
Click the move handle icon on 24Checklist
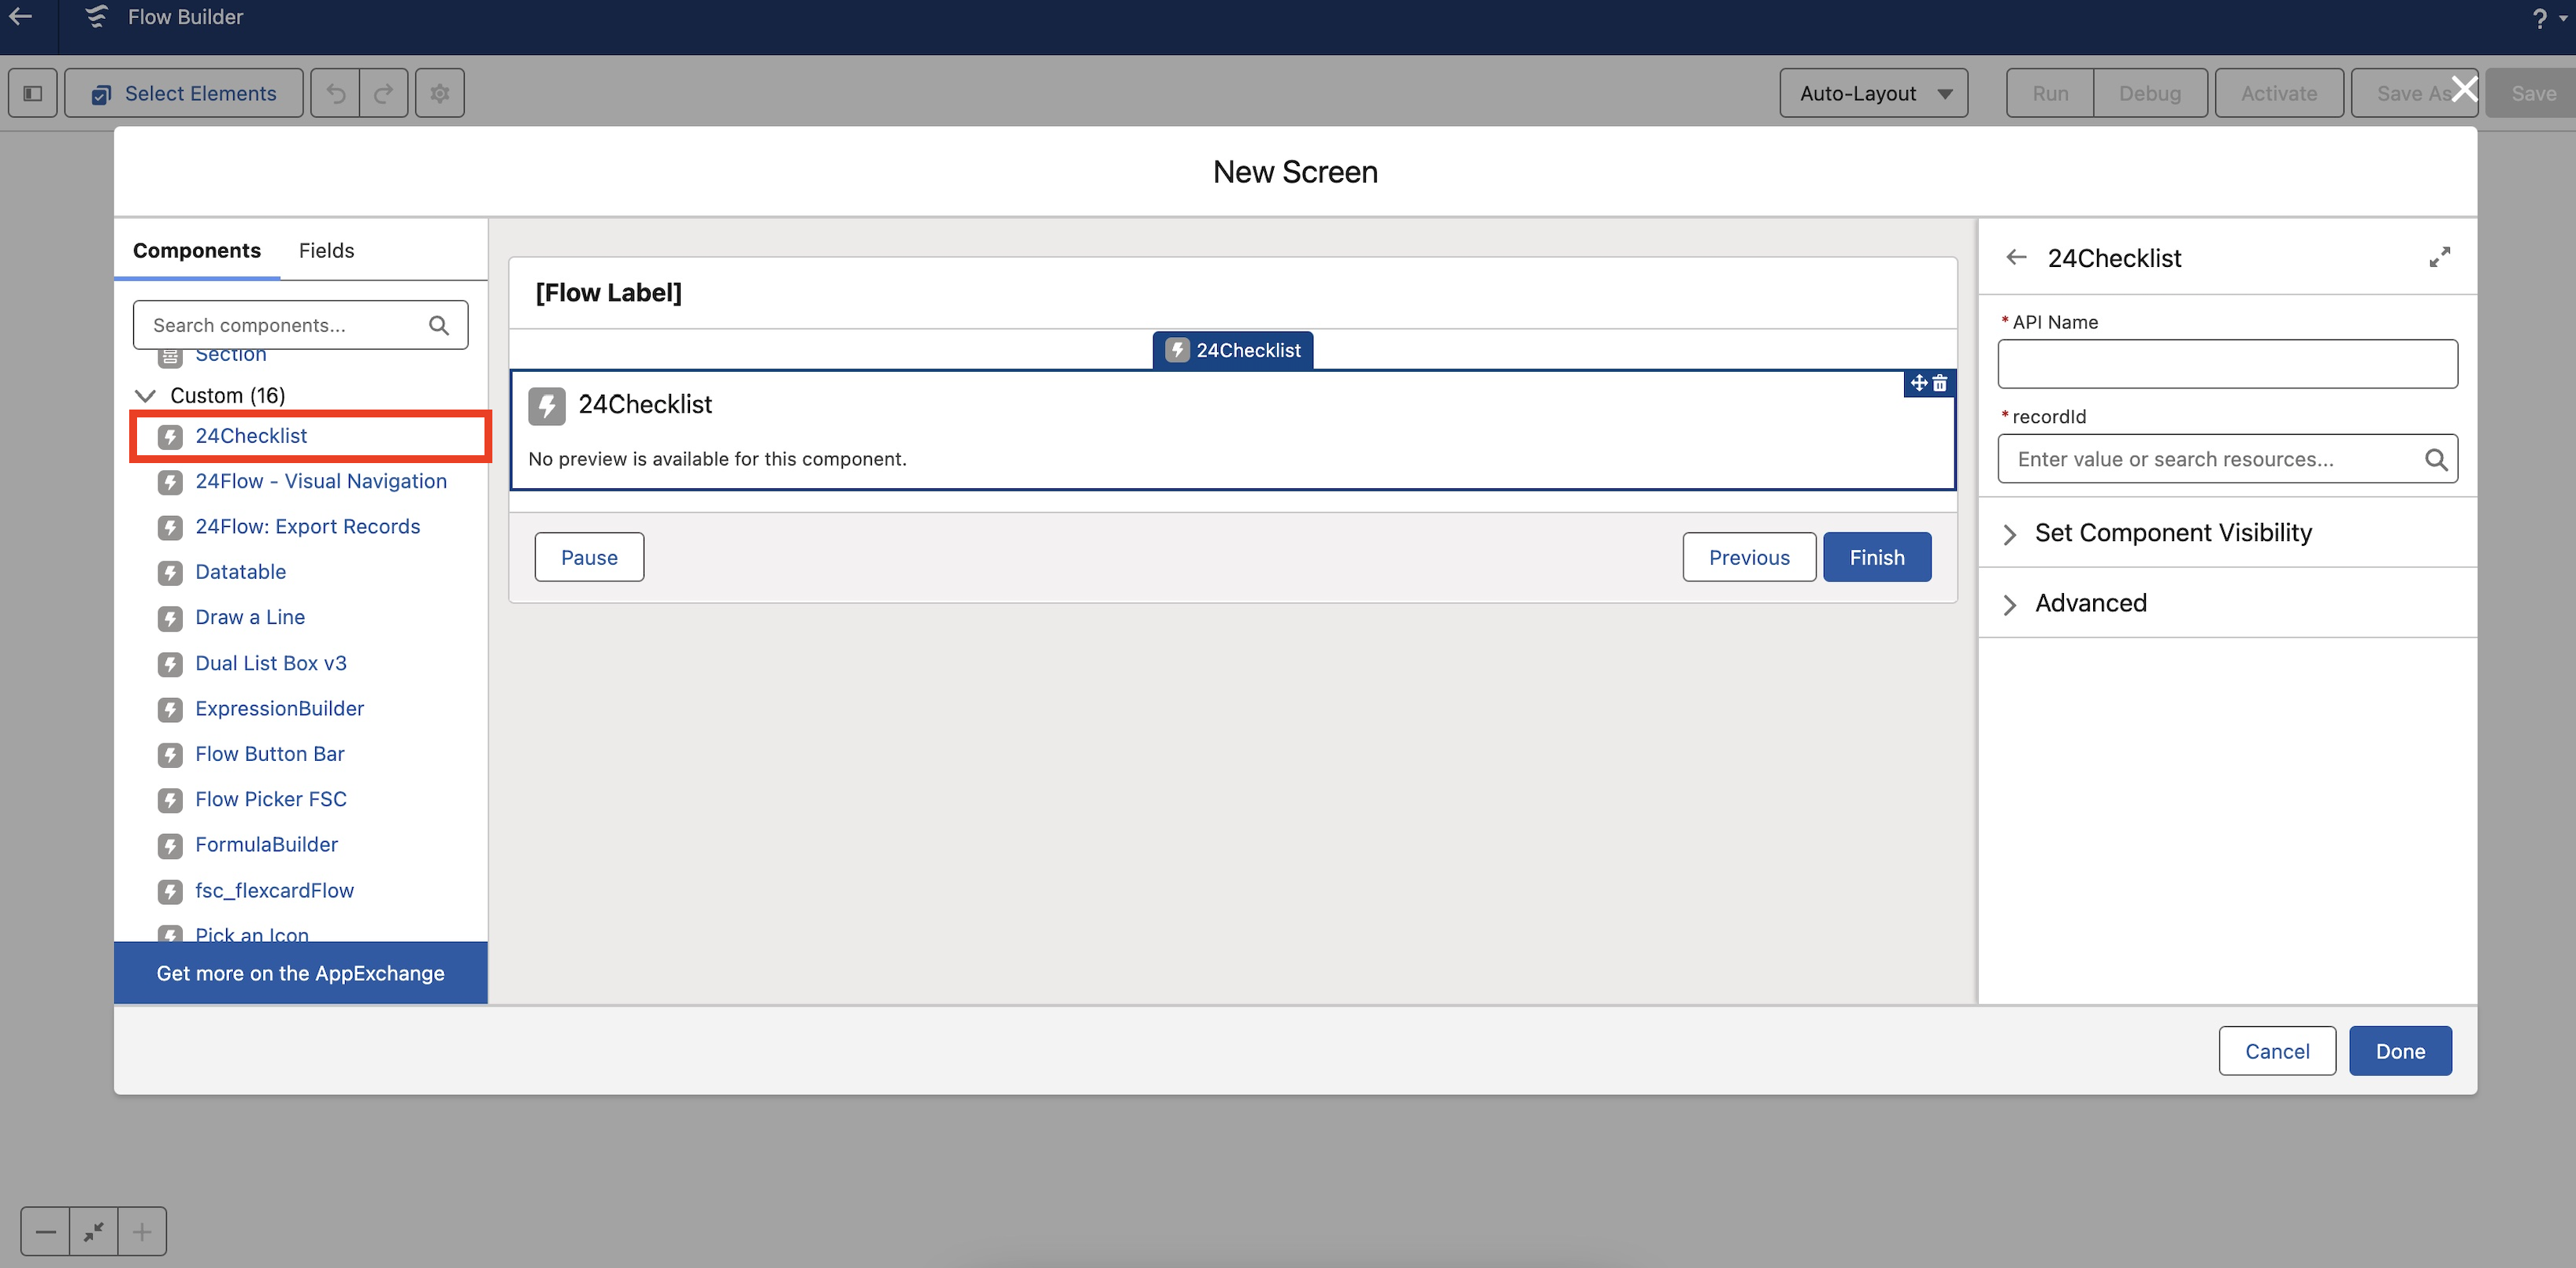pyautogui.click(x=1918, y=383)
